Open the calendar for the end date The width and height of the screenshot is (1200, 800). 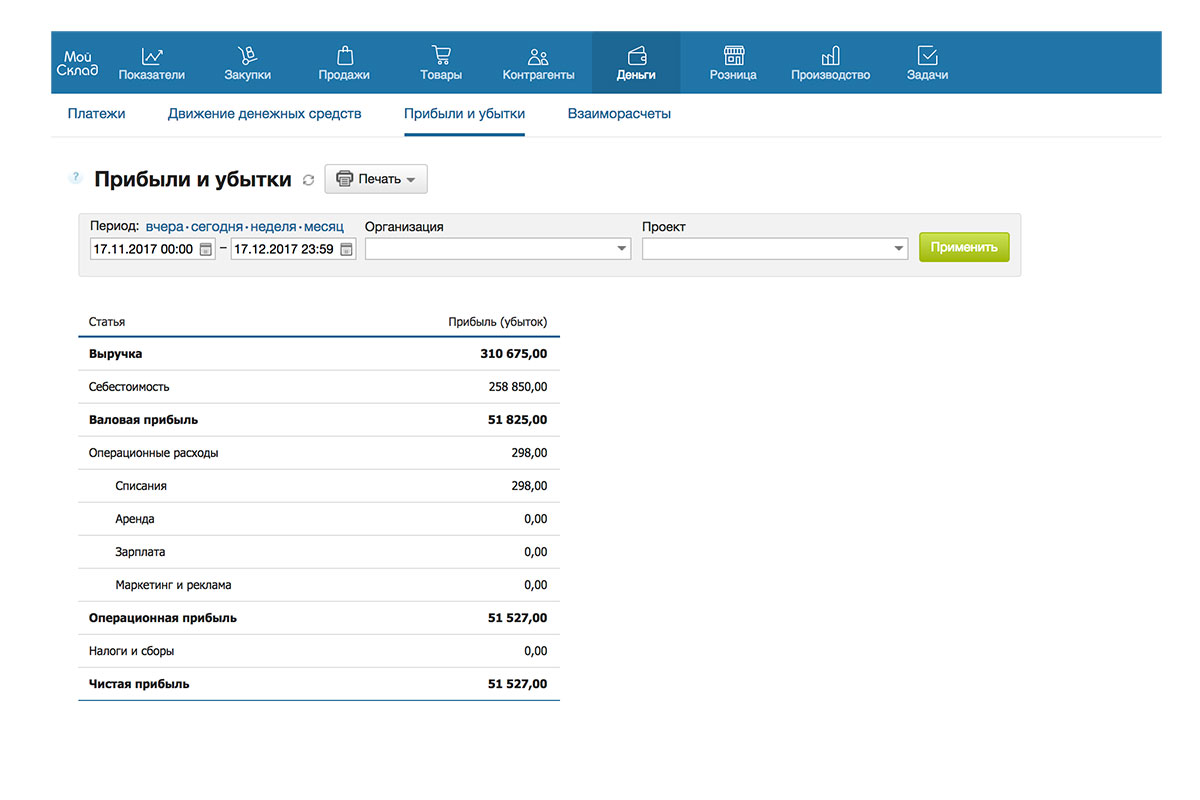[346, 249]
